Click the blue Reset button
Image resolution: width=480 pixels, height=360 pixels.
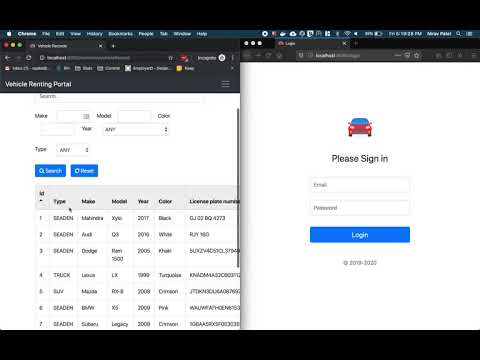click(x=84, y=171)
